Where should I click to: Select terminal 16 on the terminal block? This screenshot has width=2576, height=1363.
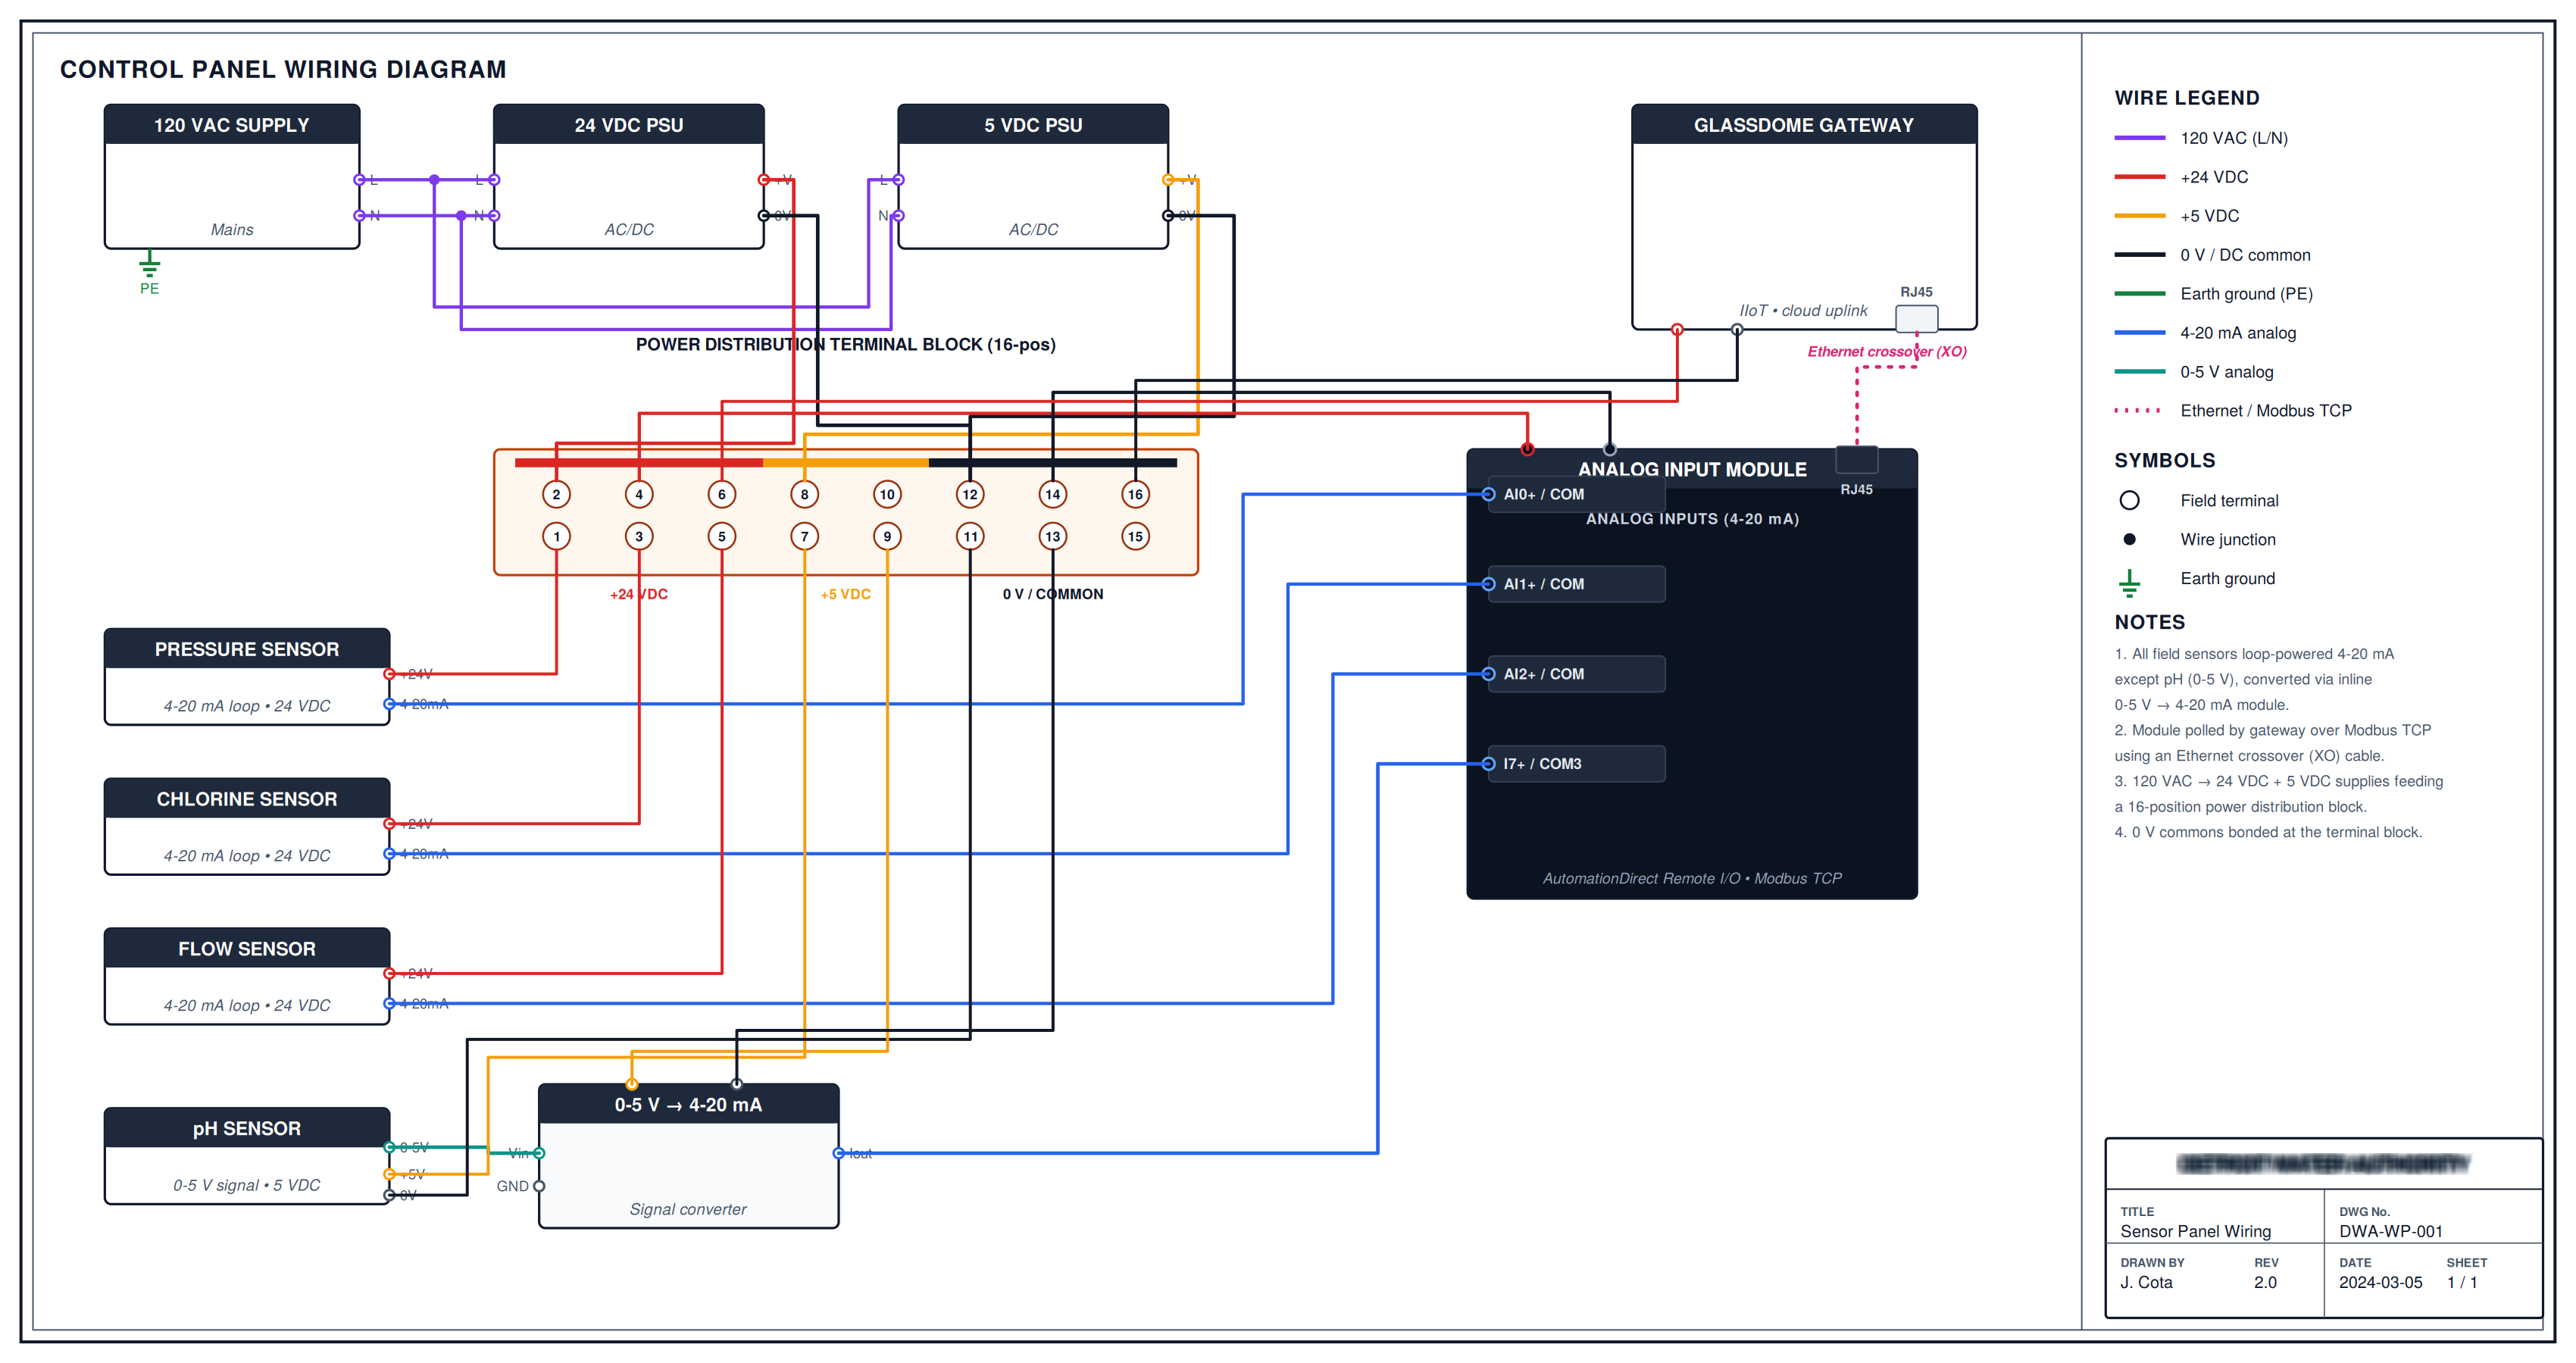[1135, 494]
